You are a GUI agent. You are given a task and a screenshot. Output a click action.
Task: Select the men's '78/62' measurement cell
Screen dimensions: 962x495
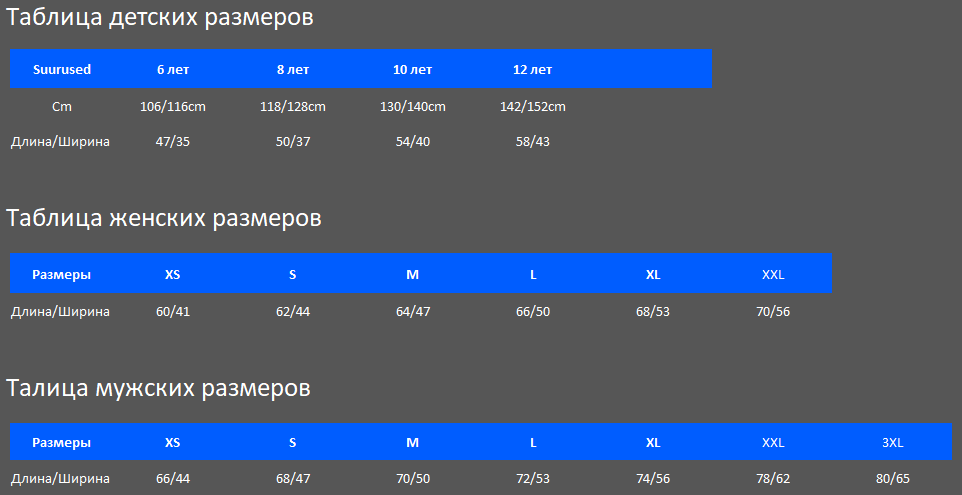point(773,478)
